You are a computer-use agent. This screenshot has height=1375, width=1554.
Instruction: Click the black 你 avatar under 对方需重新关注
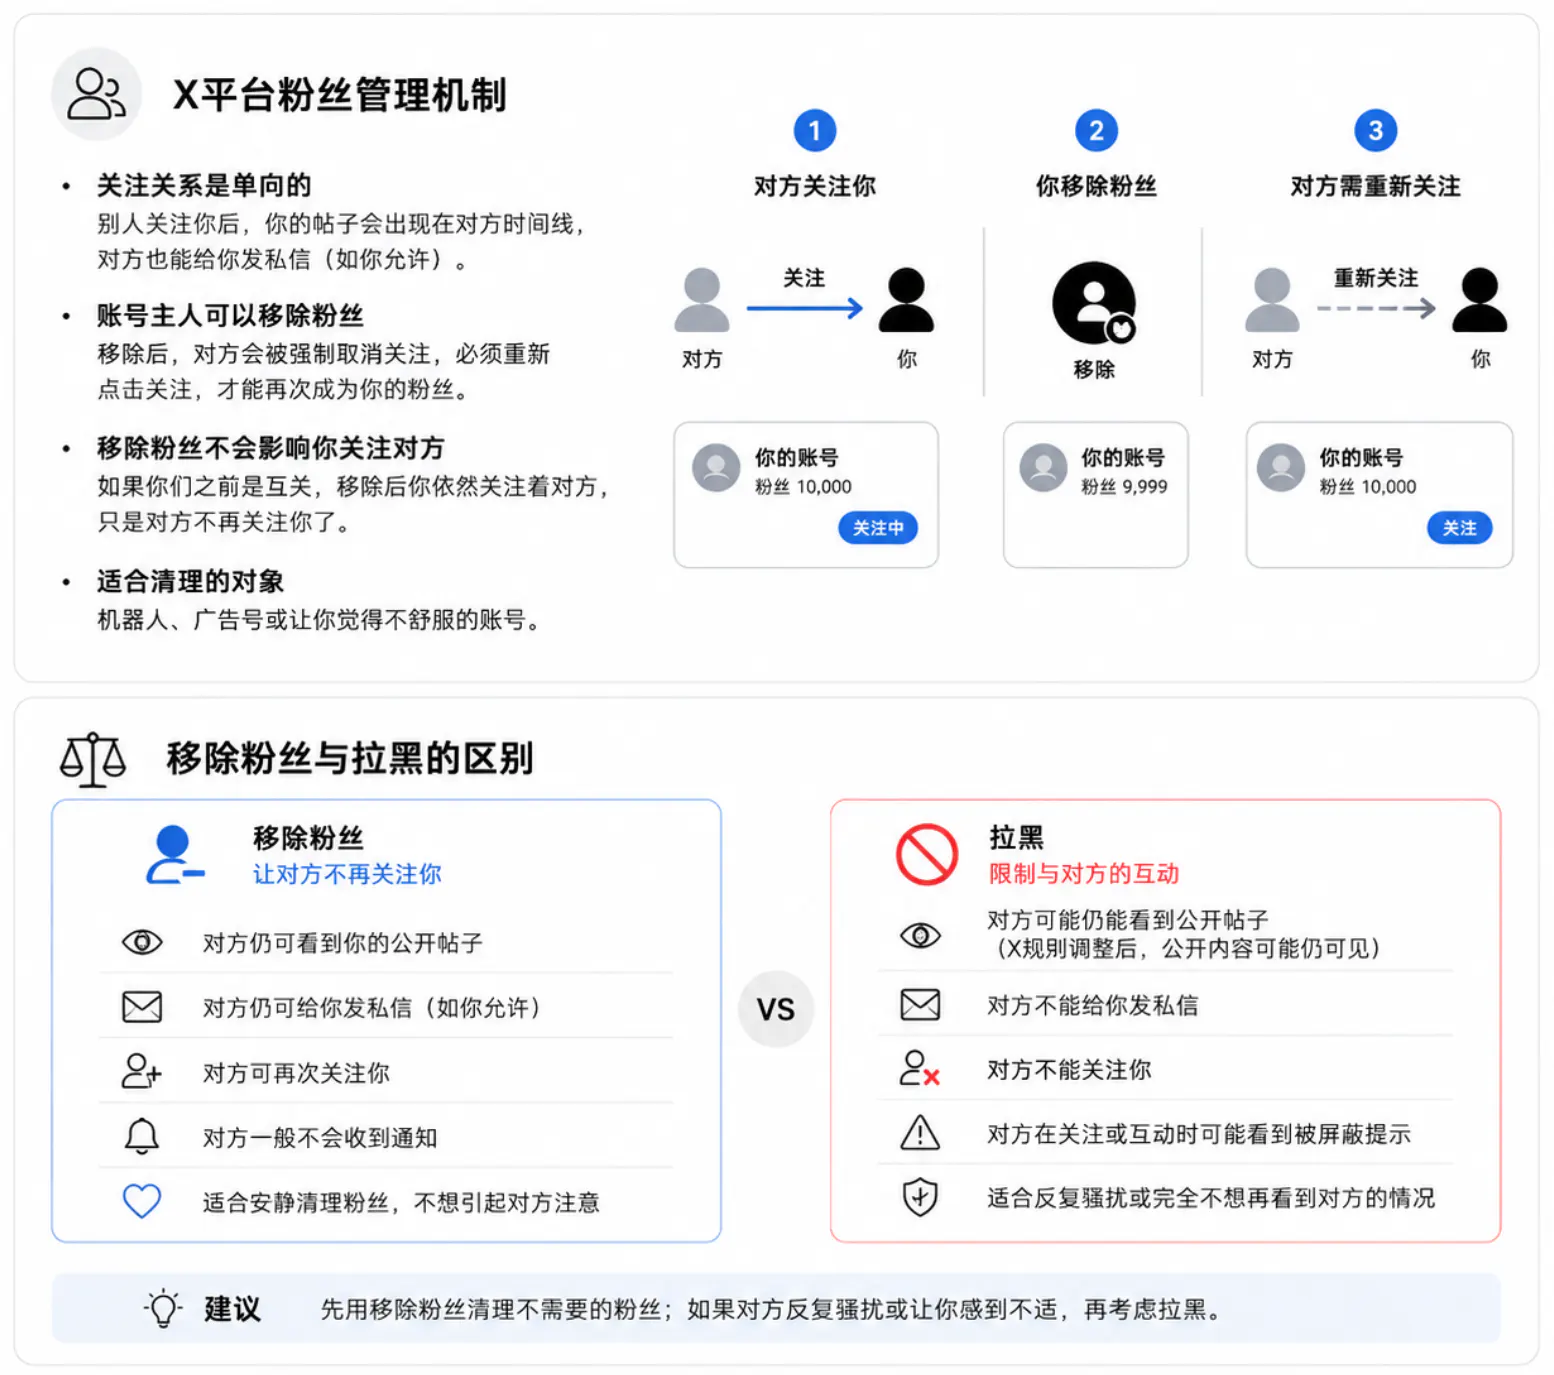point(1480,300)
